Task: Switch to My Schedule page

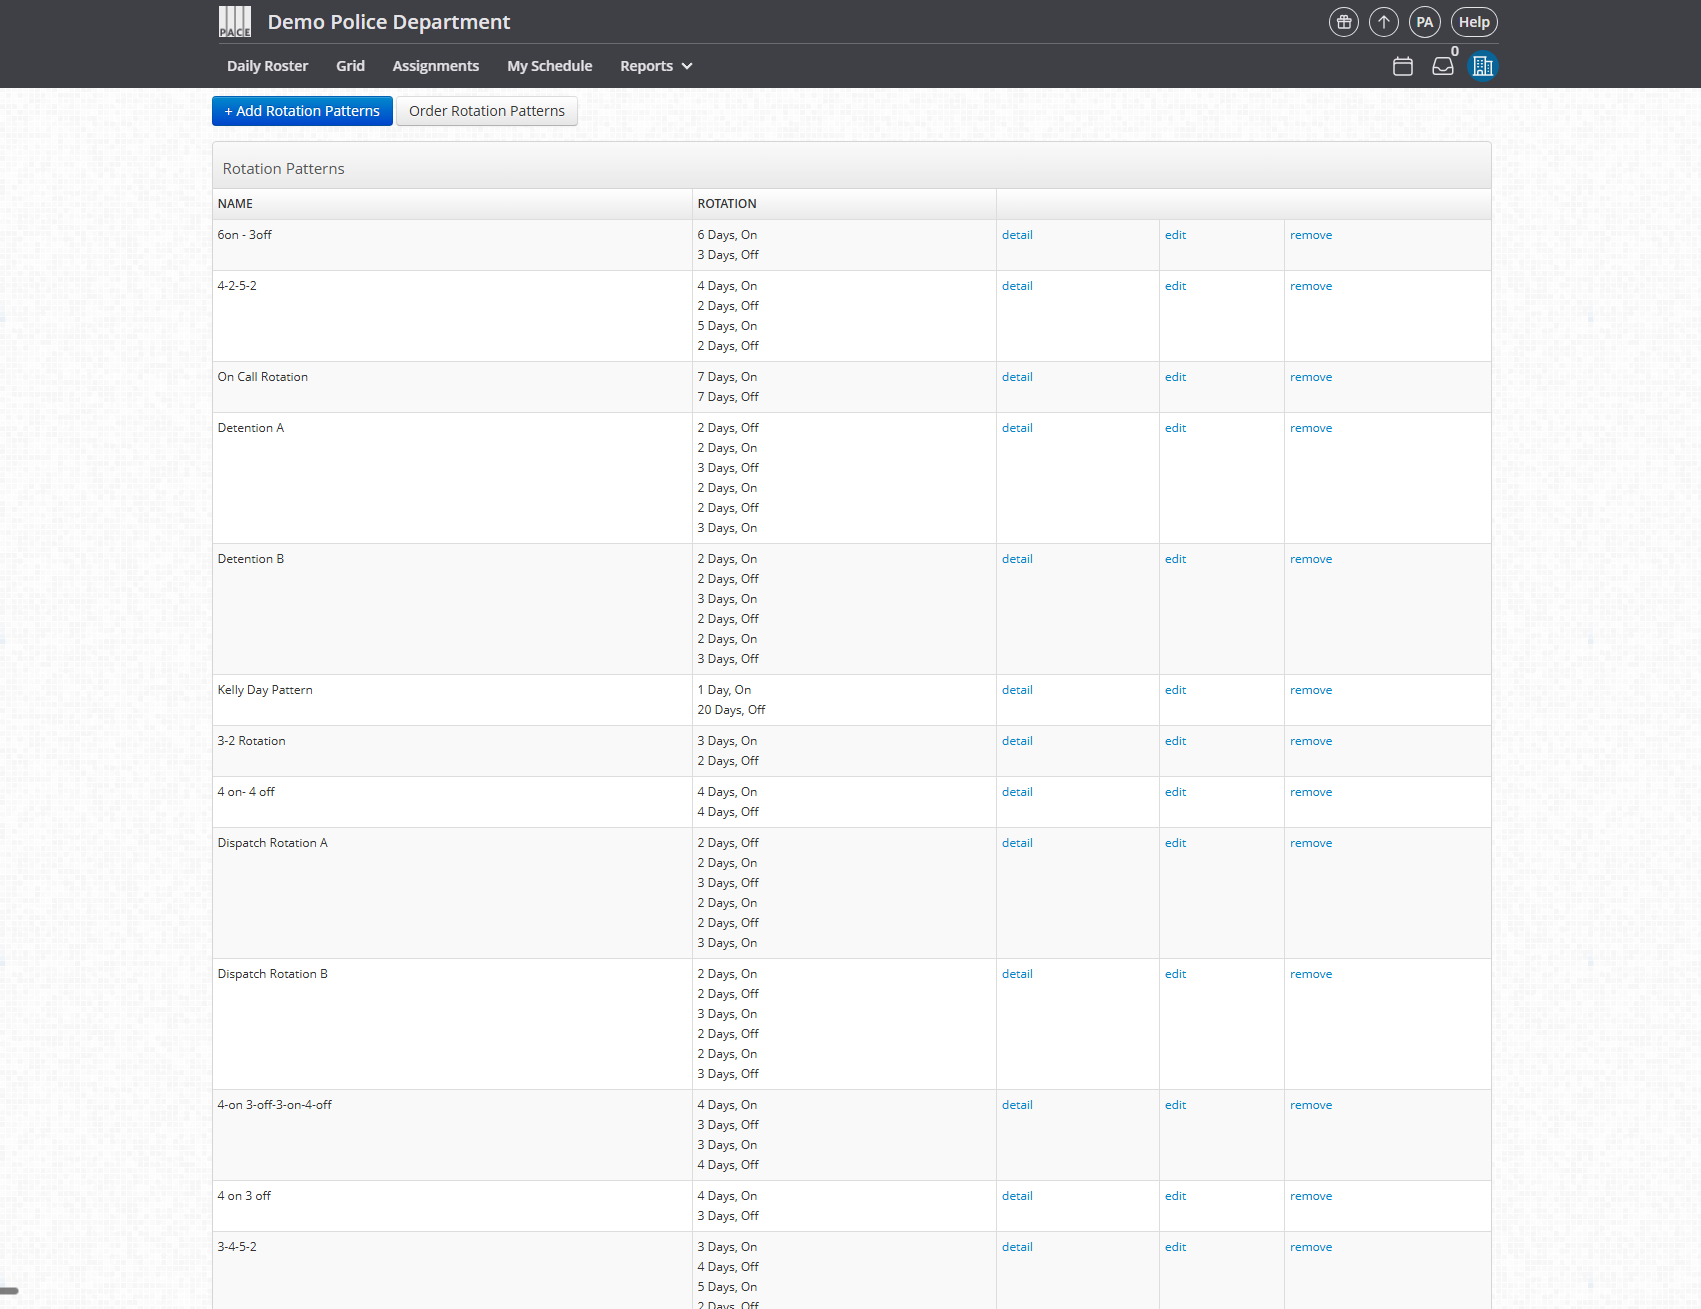Action: coord(549,66)
